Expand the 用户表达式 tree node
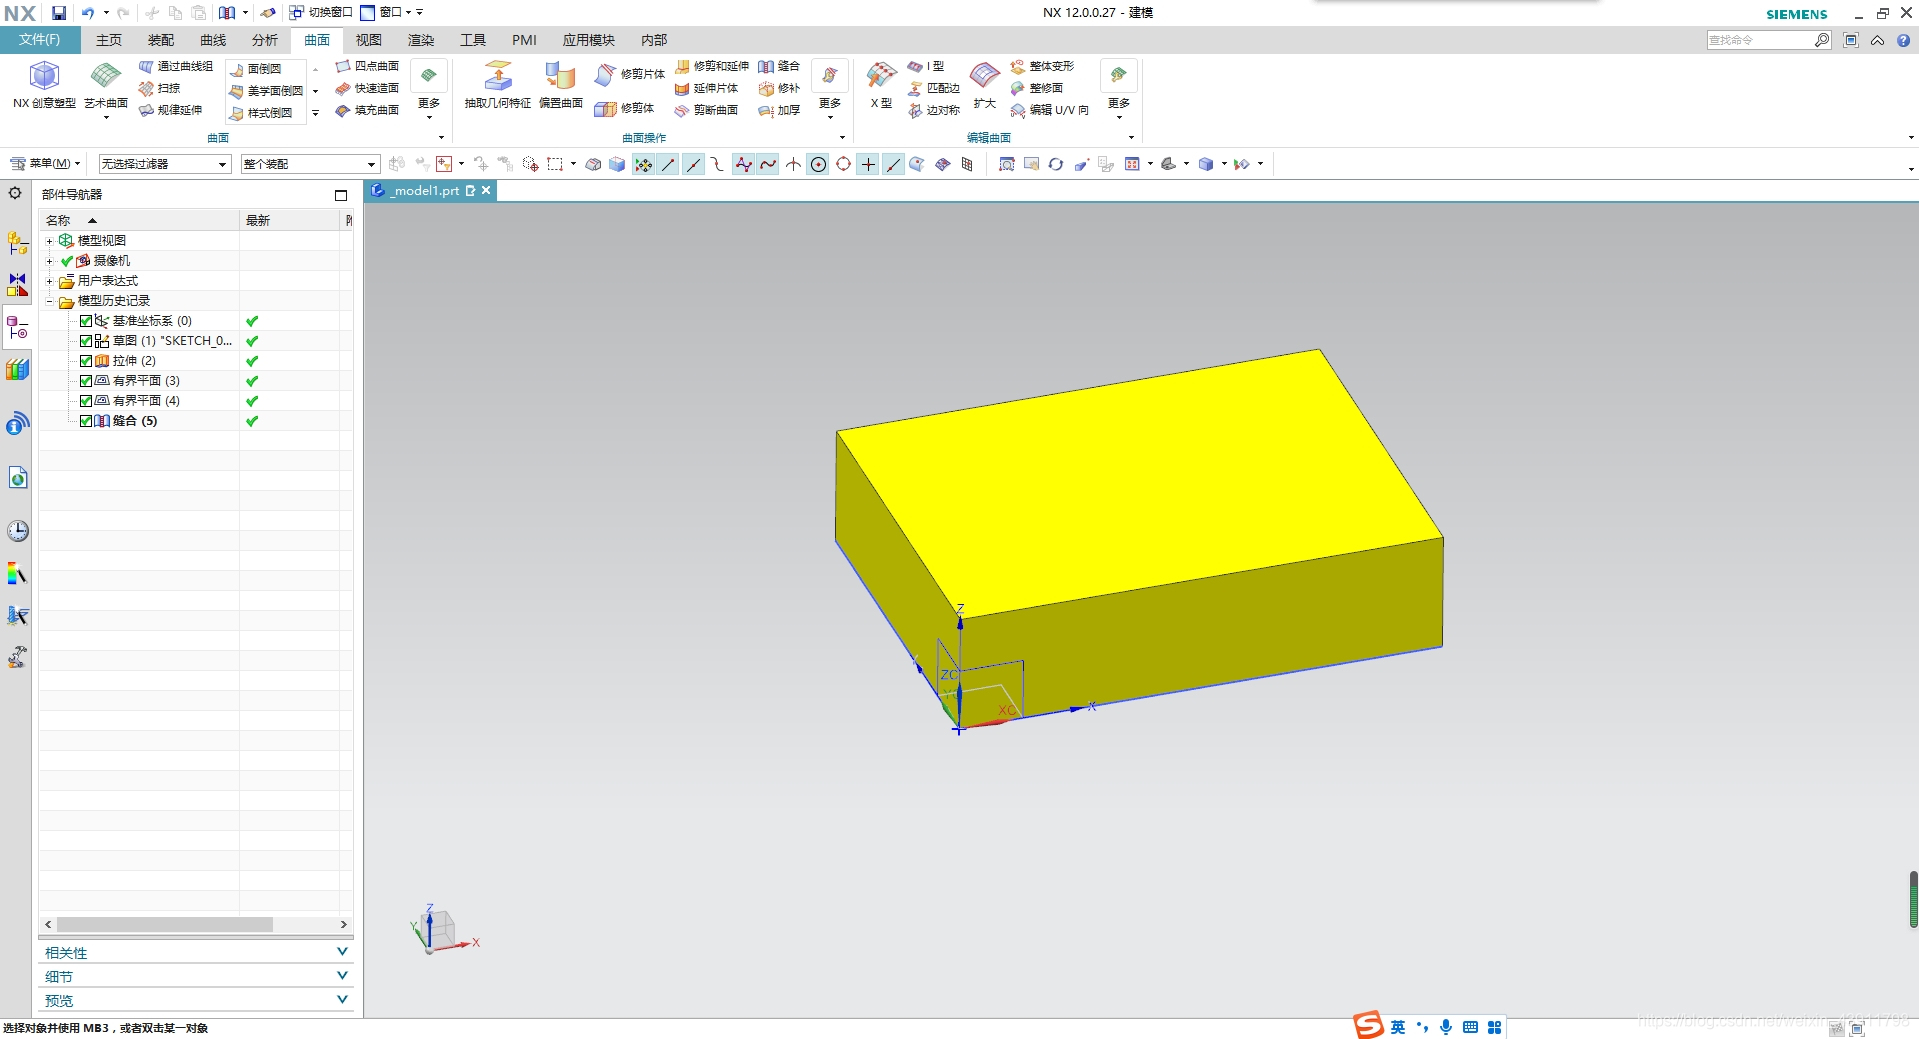This screenshot has width=1919, height=1039. (49, 281)
